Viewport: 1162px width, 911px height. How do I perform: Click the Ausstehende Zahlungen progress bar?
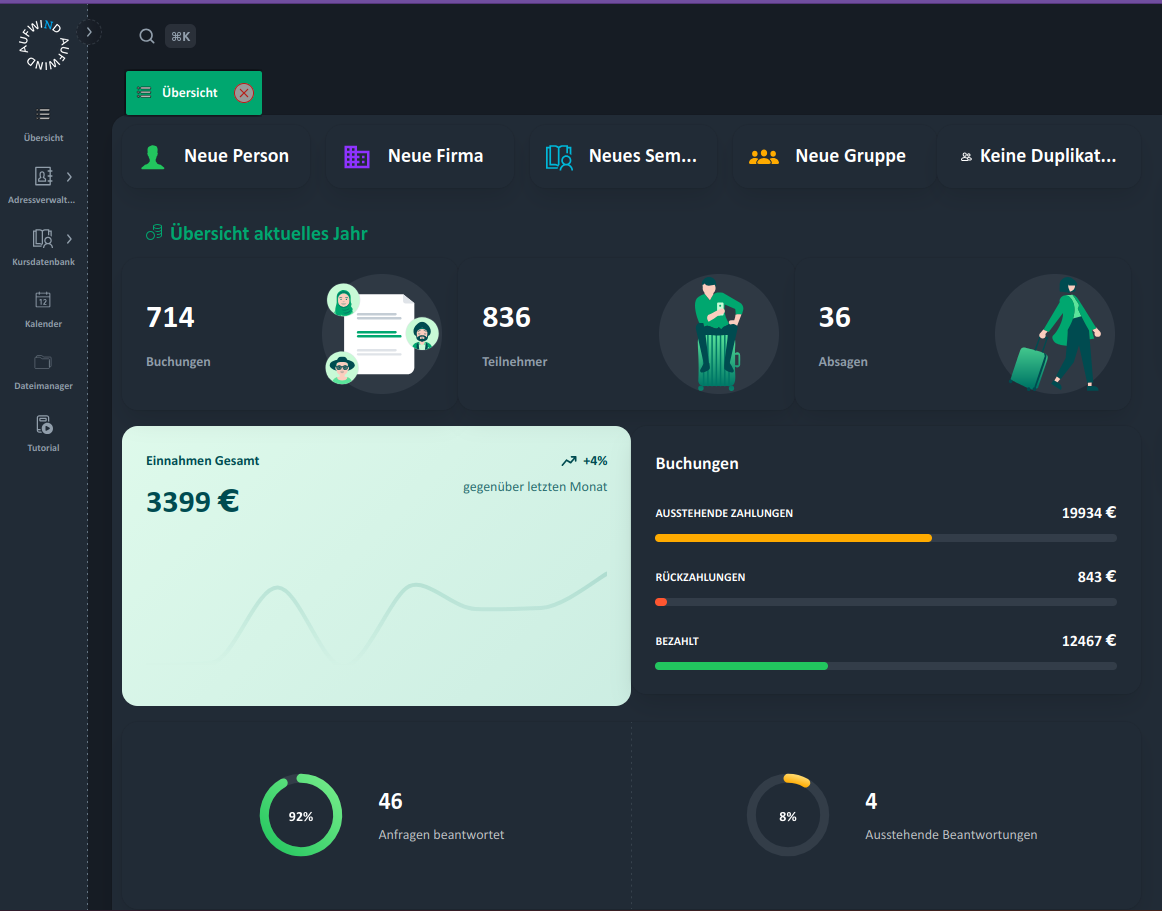tap(885, 538)
